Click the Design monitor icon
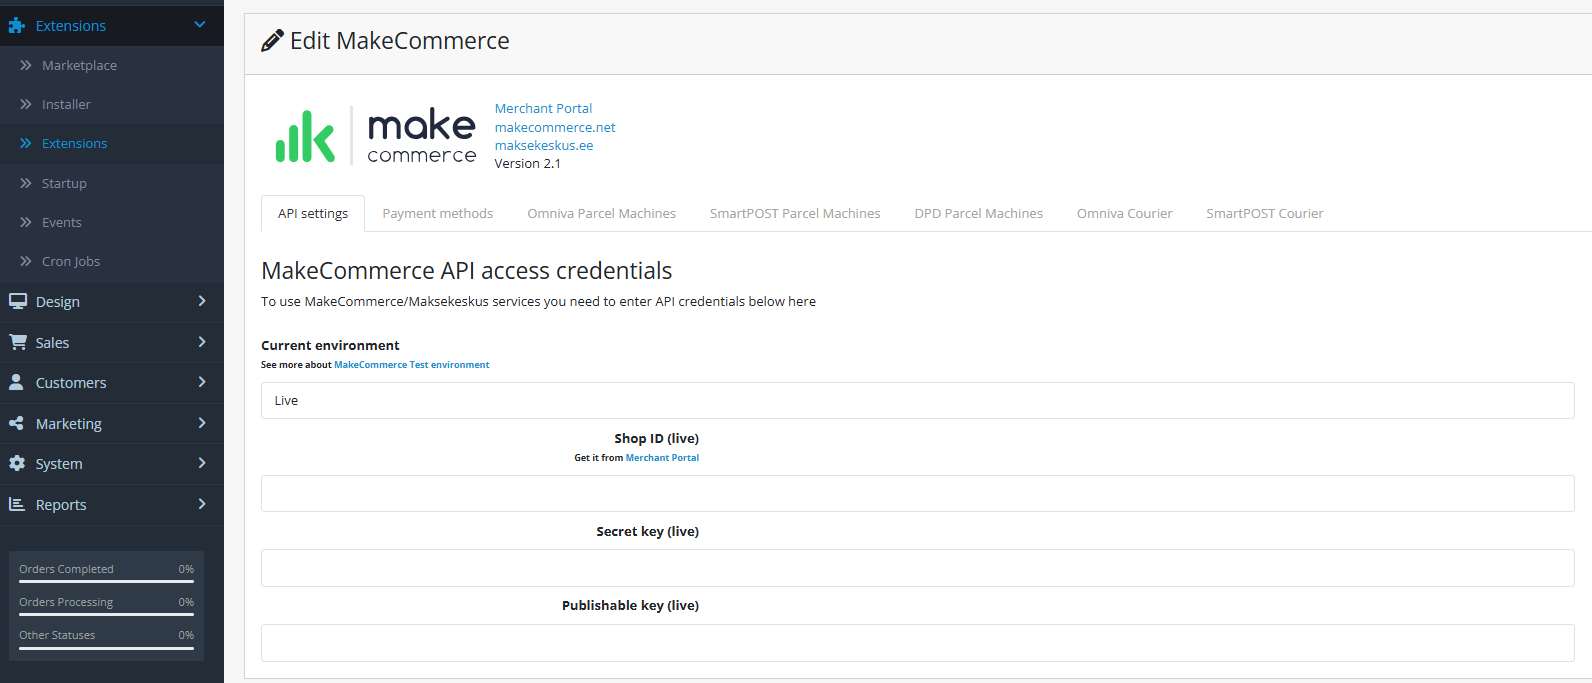The width and height of the screenshot is (1592, 683). pos(18,301)
